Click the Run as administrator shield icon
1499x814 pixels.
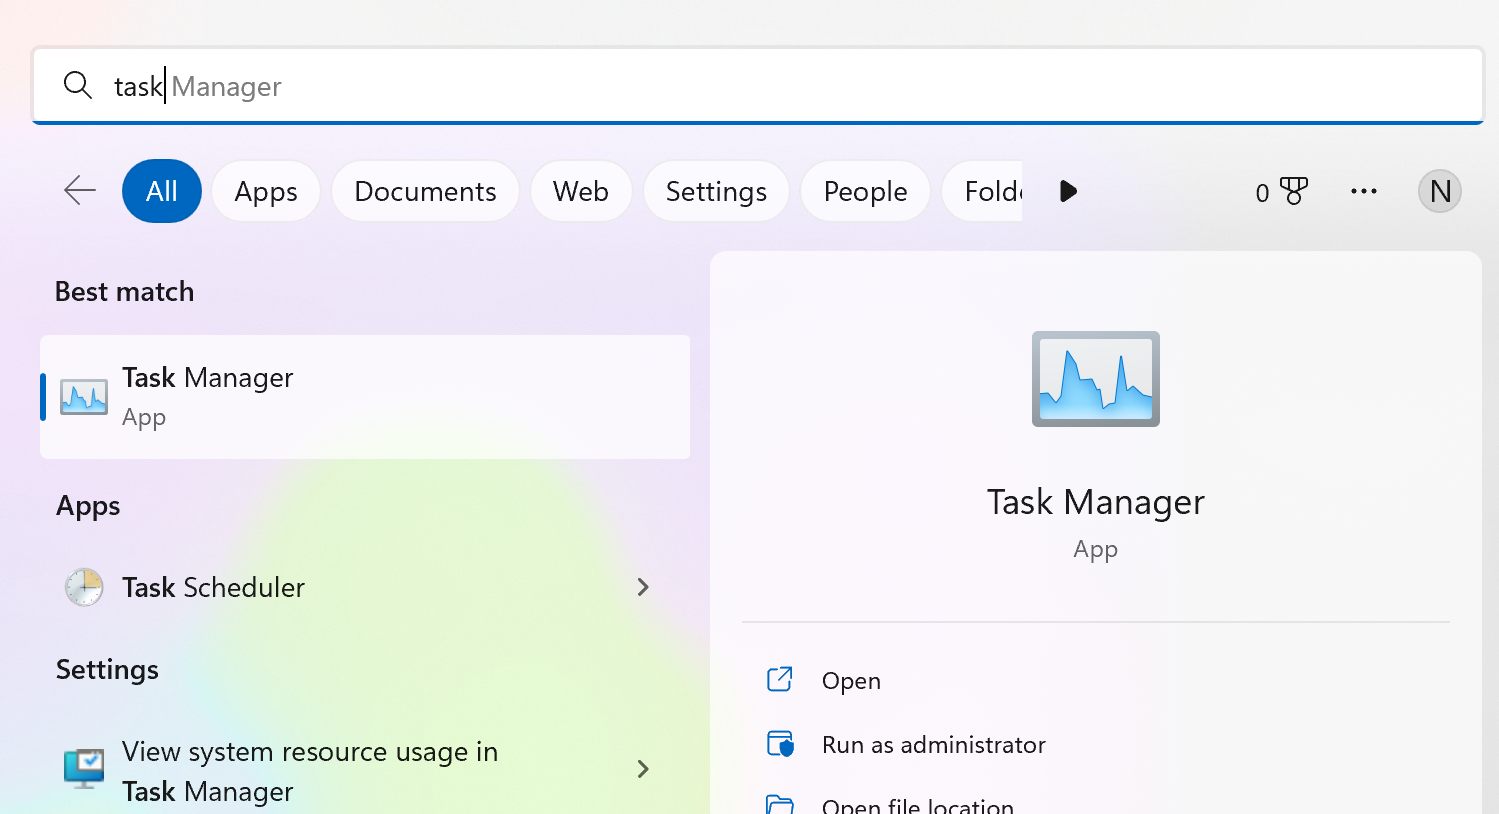tap(780, 744)
